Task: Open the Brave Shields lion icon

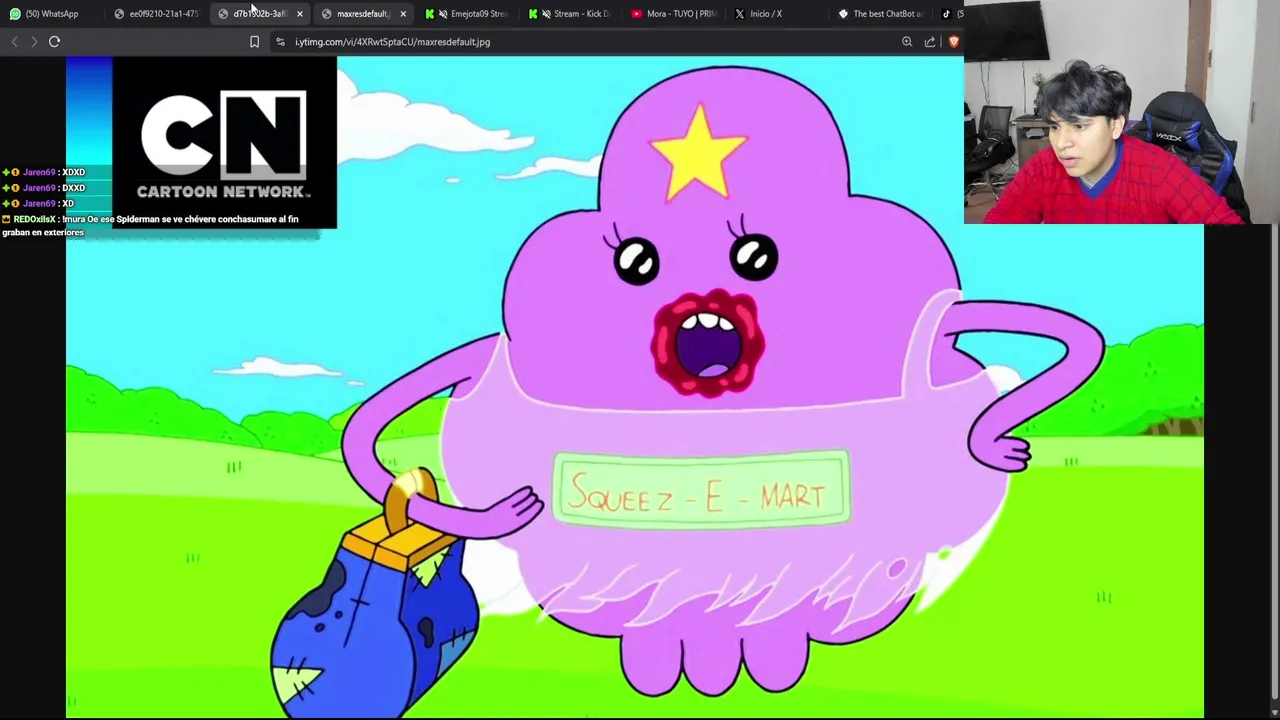Action: tap(954, 42)
